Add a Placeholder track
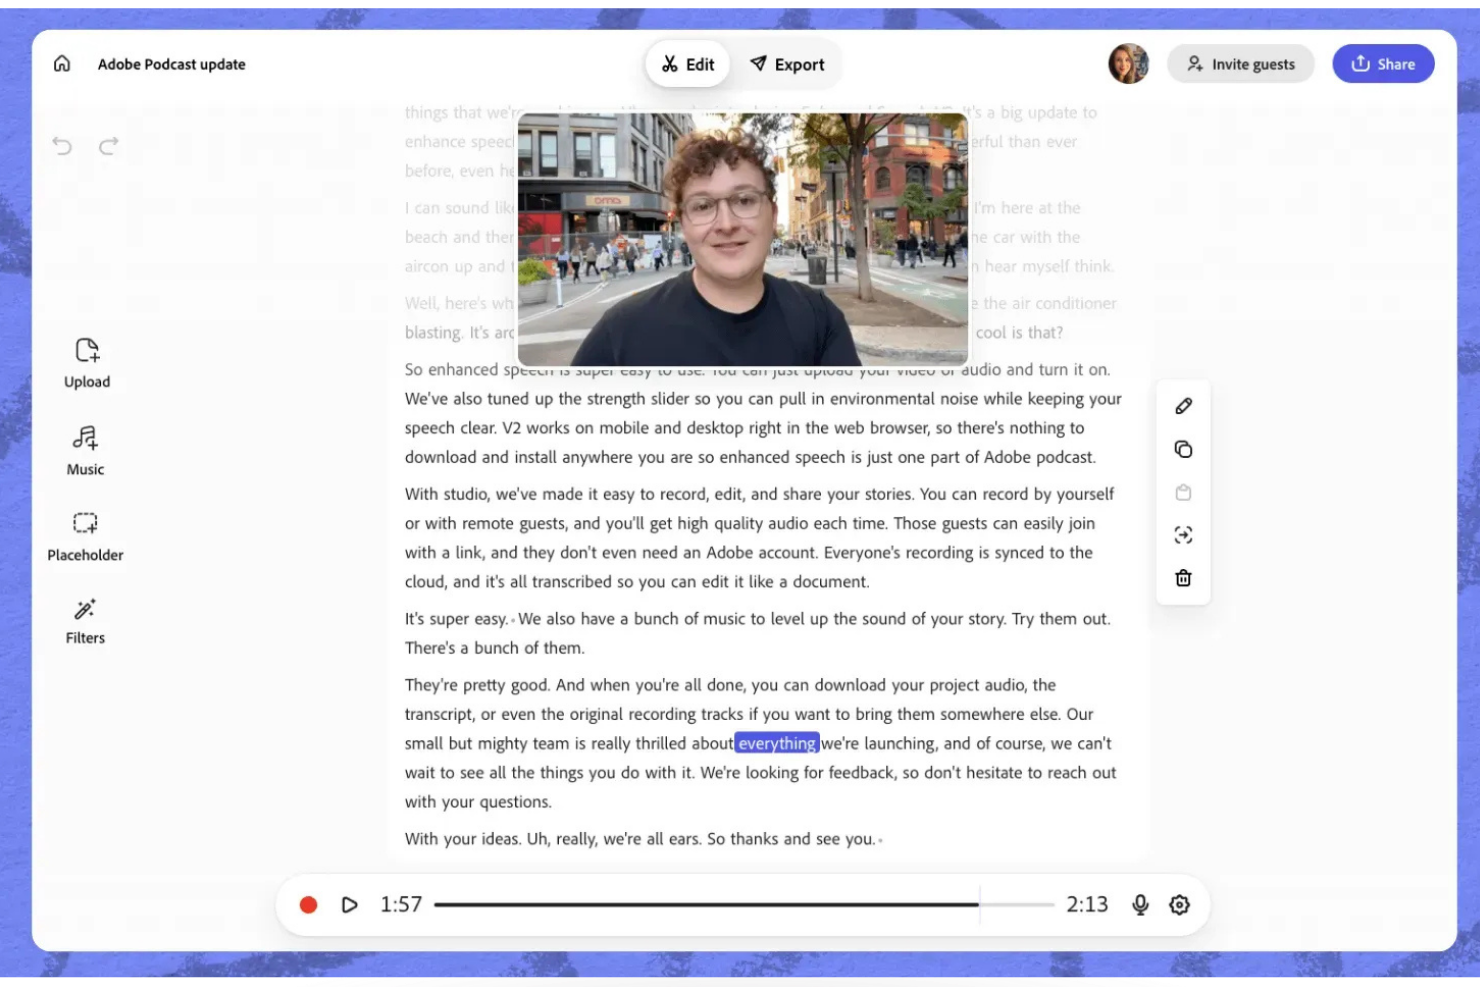This screenshot has width=1480, height=987. pos(86,537)
